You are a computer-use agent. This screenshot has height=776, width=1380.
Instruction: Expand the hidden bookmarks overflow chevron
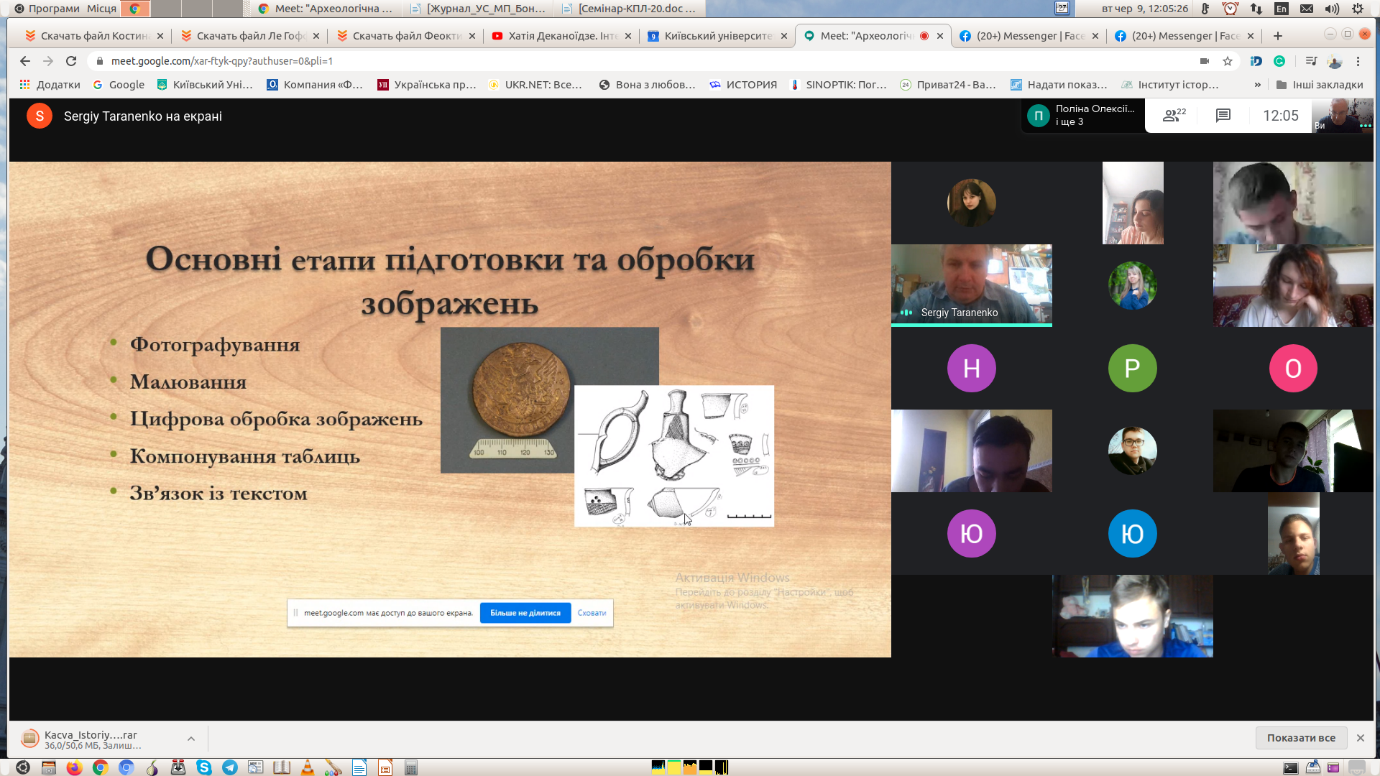(x=1256, y=85)
